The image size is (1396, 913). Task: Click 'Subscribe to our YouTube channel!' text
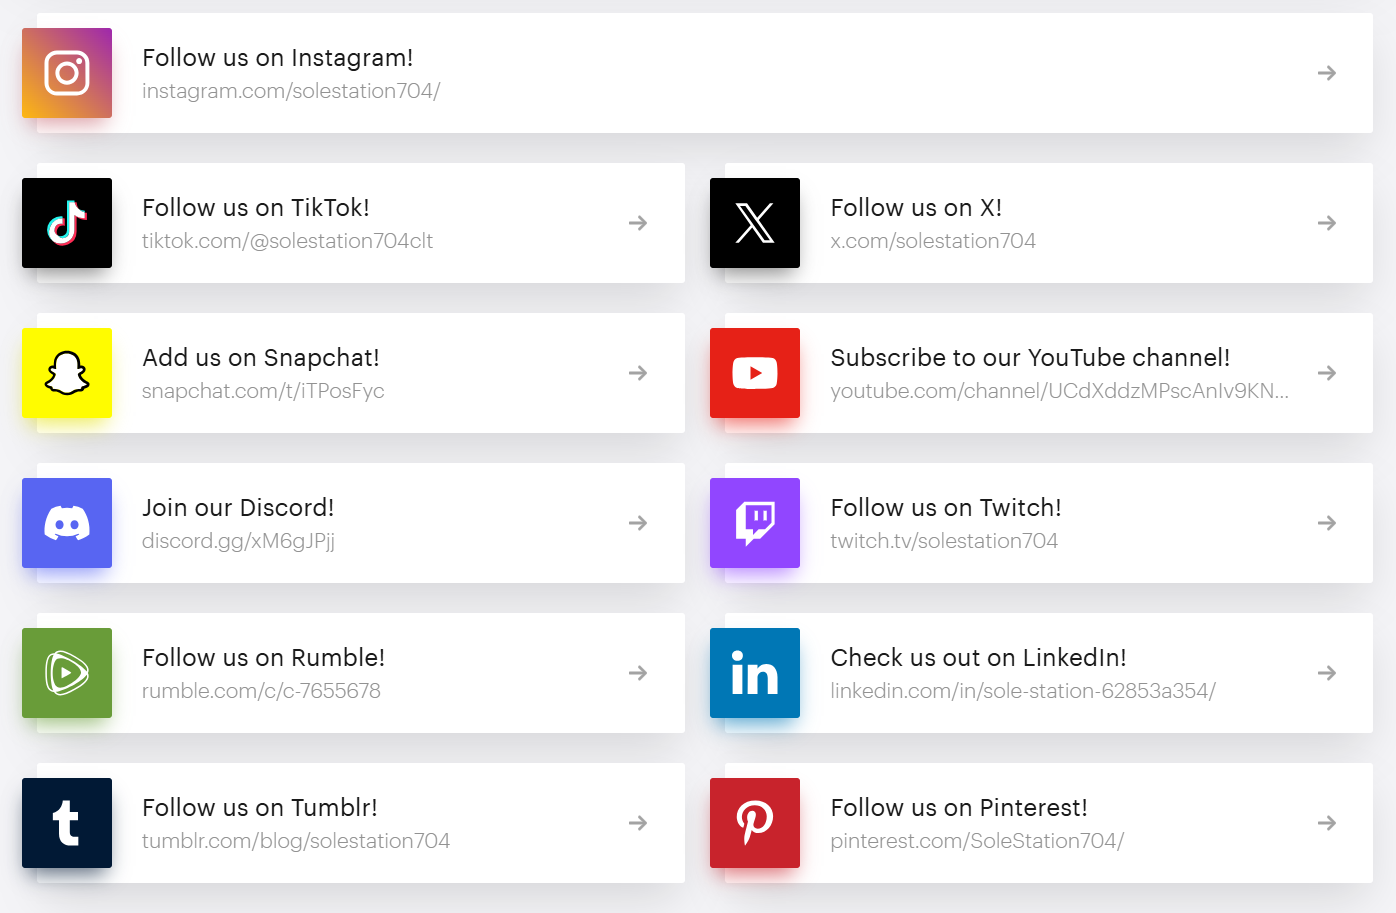pyautogui.click(x=1030, y=358)
